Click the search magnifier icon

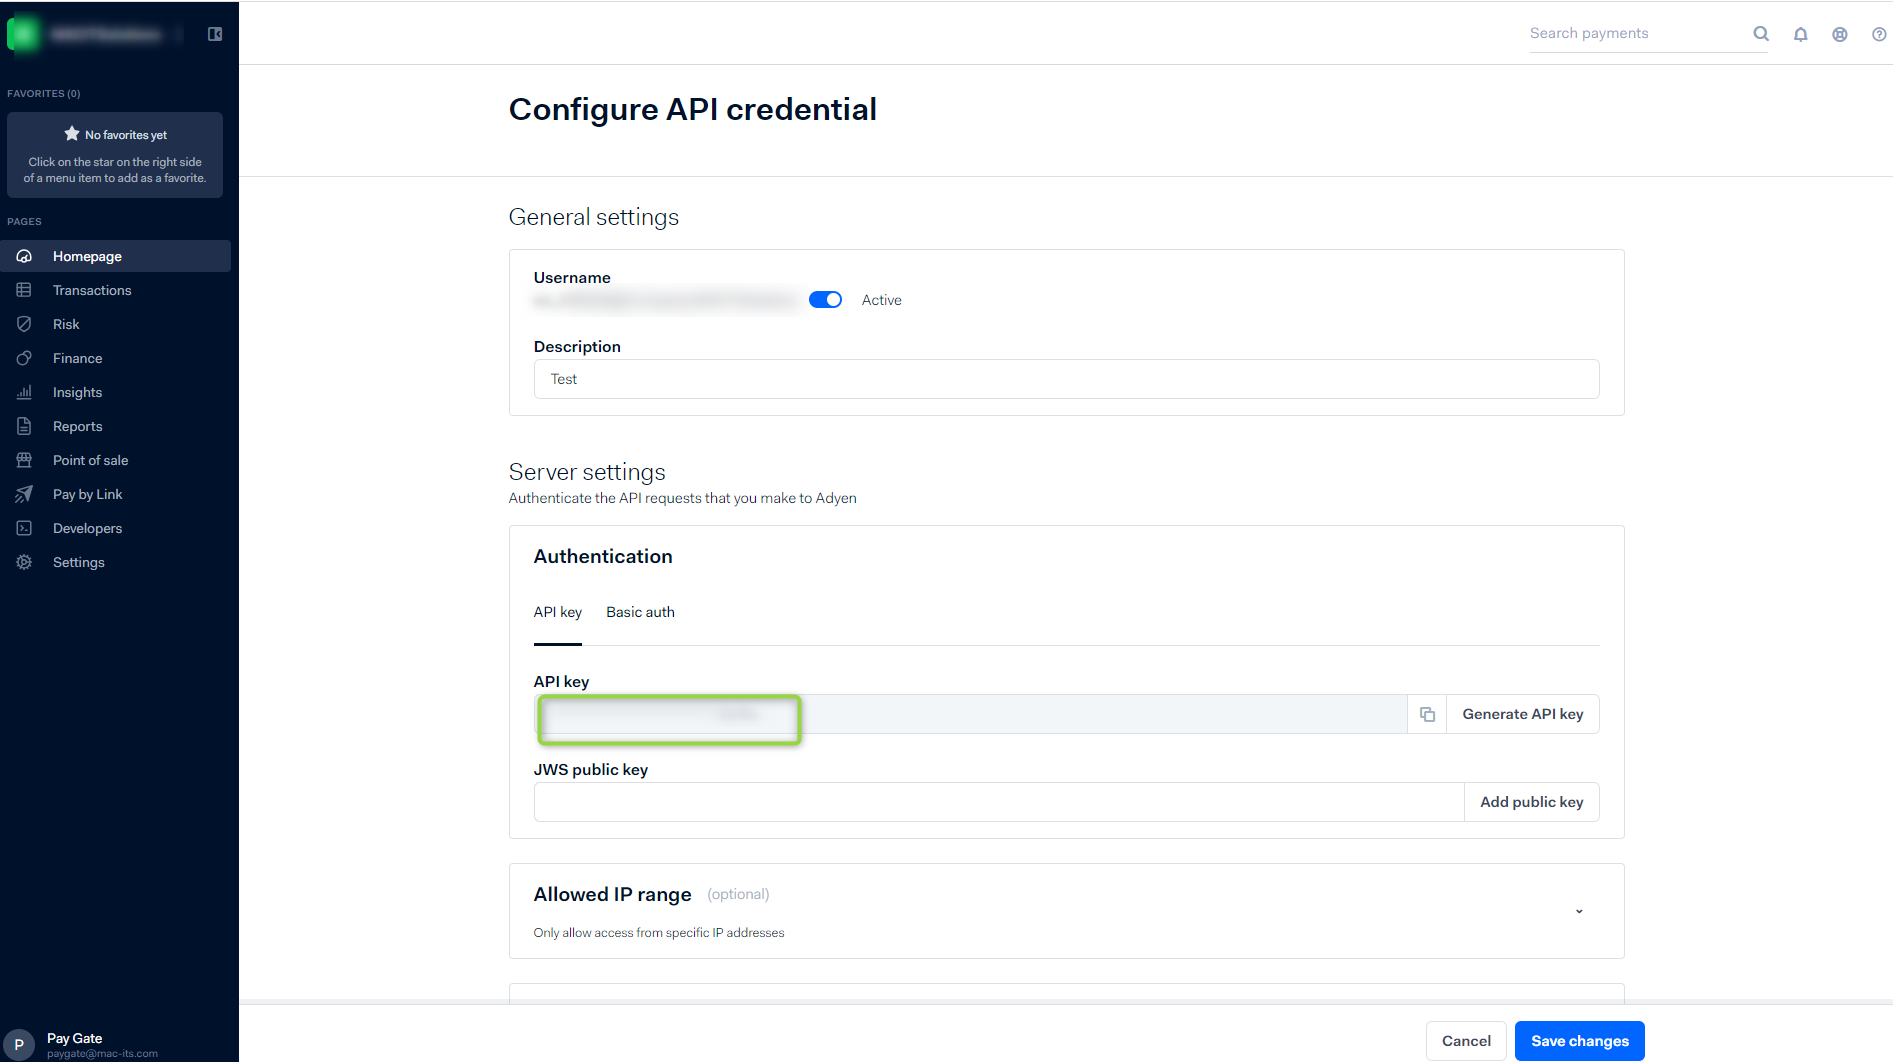(1761, 34)
